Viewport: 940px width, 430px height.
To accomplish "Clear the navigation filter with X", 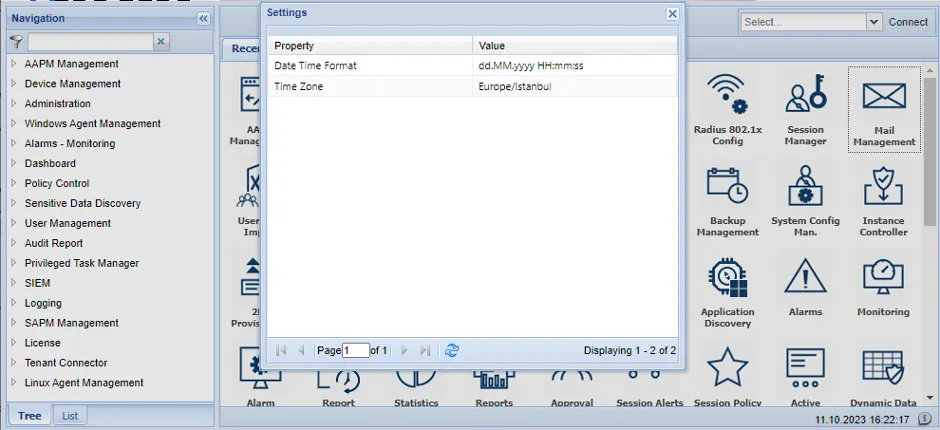I will (x=161, y=41).
